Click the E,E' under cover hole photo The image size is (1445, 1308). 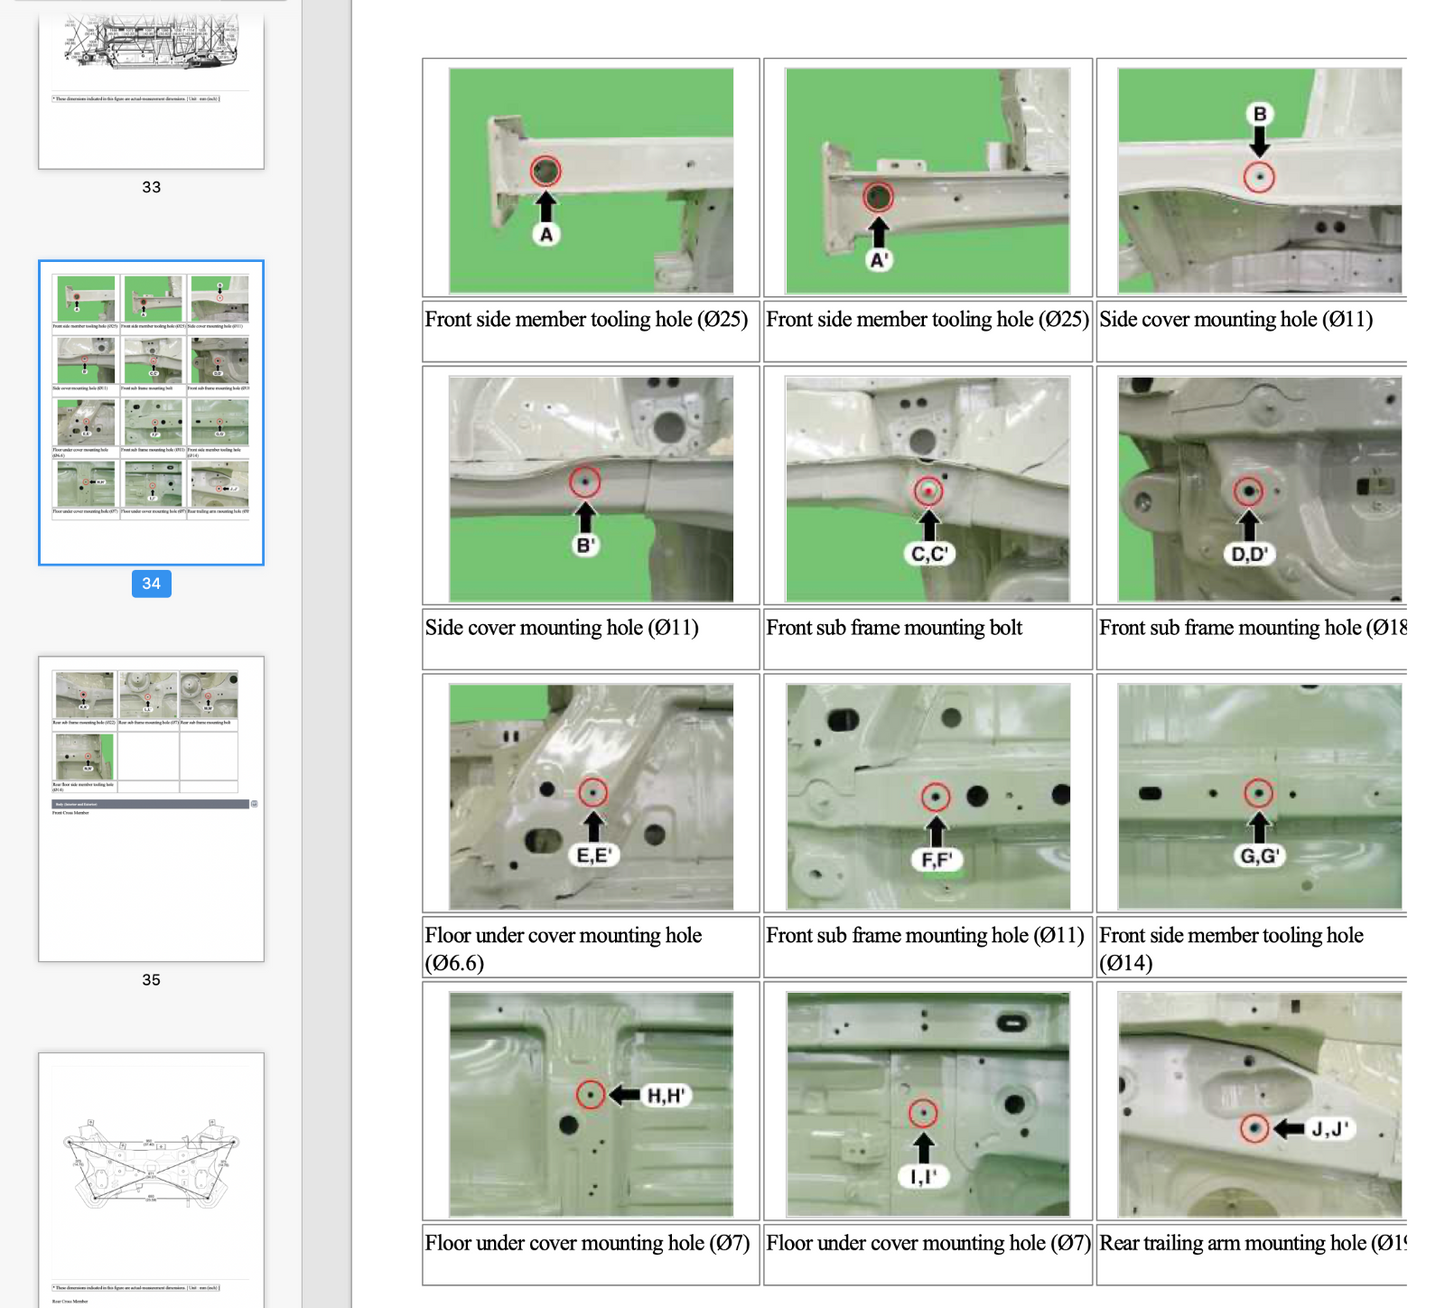[591, 797]
